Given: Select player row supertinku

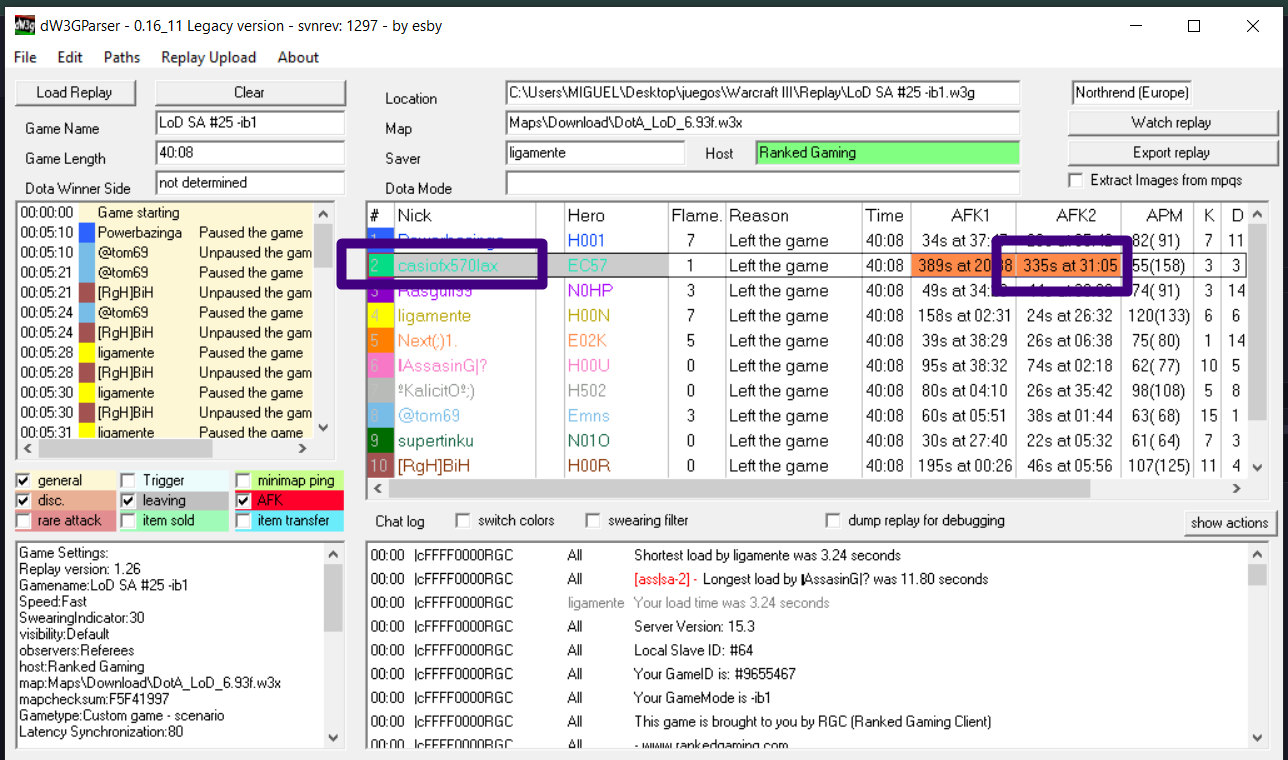Looking at the screenshot, I should (x=806, y=441).
